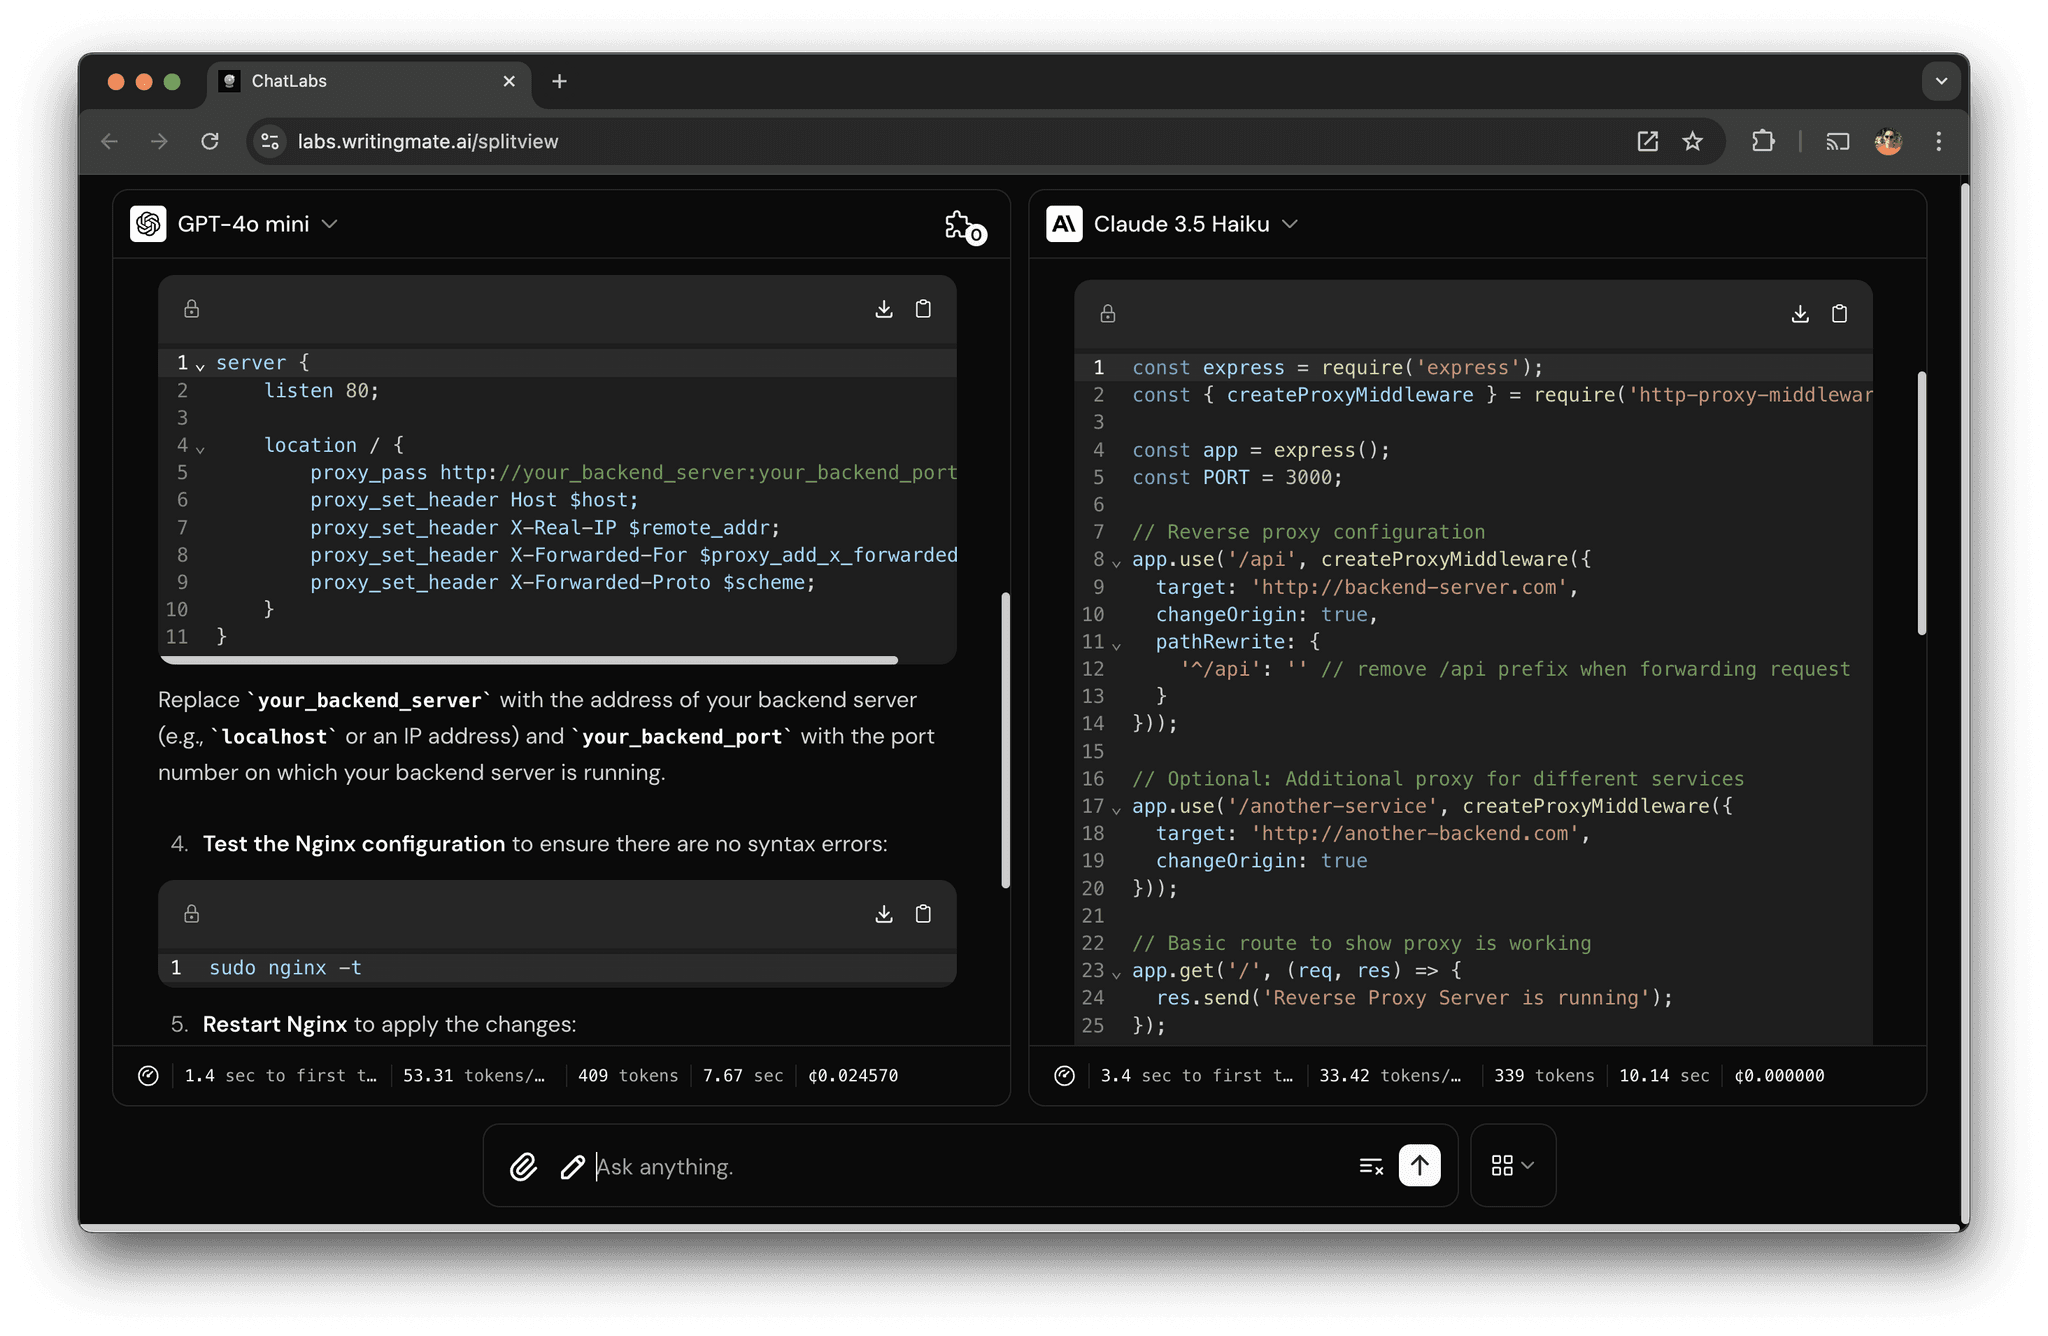
Task: Bookmark this page with the star
Action: 1692,141
